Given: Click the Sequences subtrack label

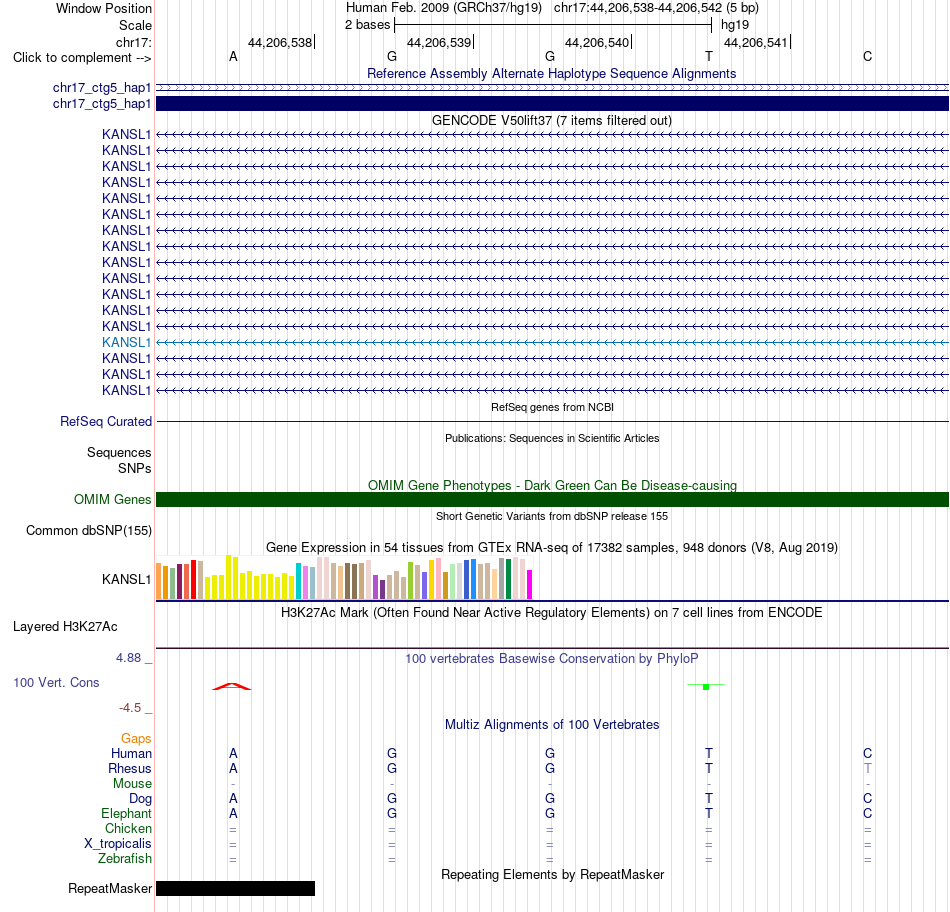Looking at the screenshot, I should click(119, 453).
